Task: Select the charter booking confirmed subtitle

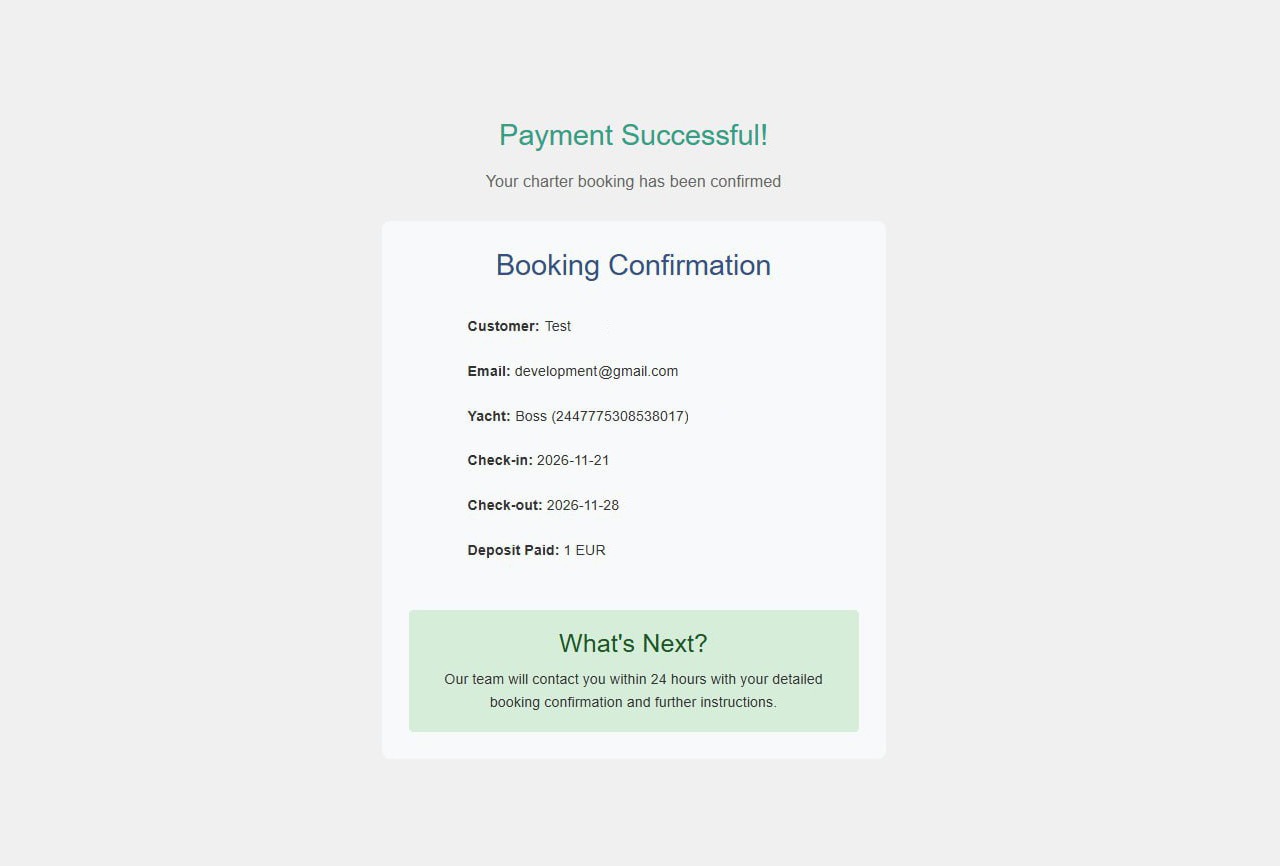Action: [x=633, y=182]
